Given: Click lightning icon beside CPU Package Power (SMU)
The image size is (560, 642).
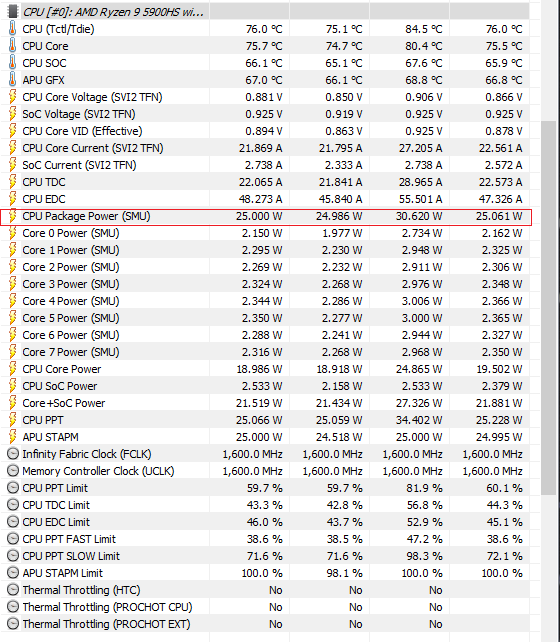Looking at the screenshot, I should click(13, 216).
